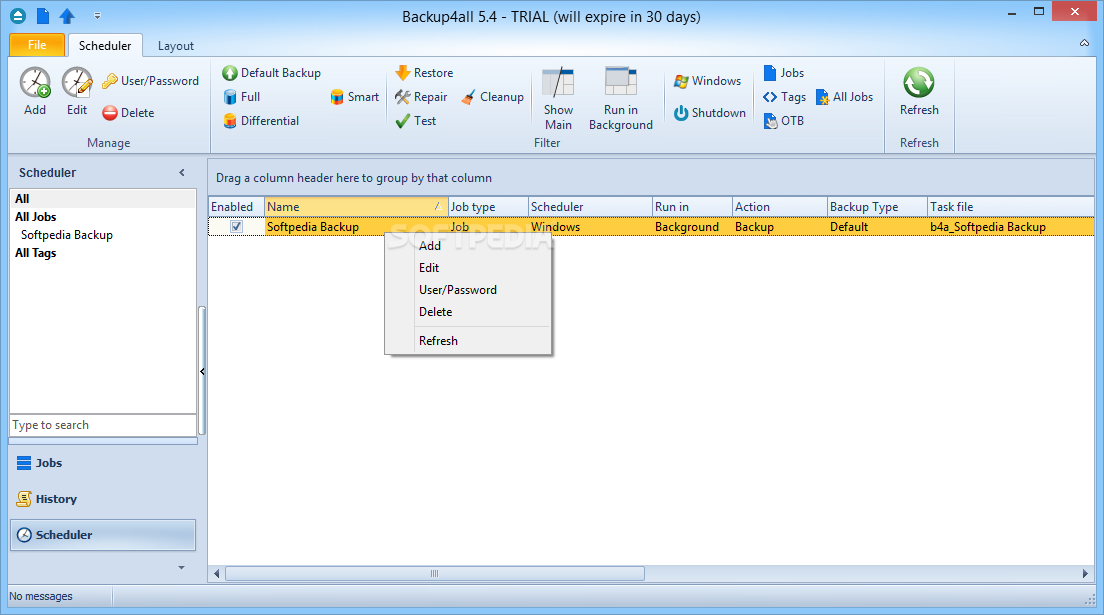This screenshot has width=1104, height=615.
Task: Collapse the Scheduler side panel chevron
Action: click(x=182, y=173)
